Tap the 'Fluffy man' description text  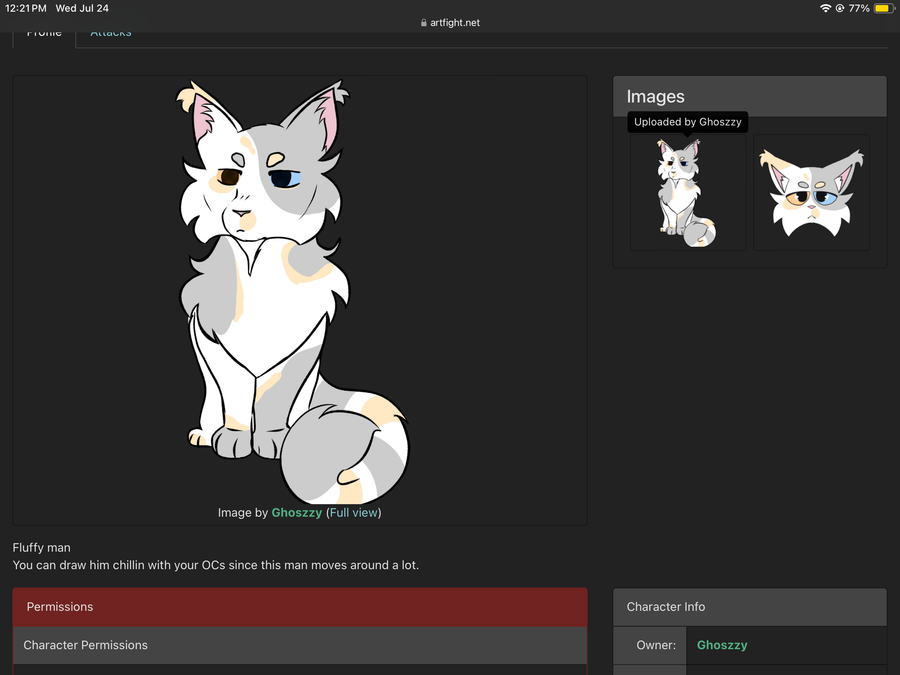41,548
